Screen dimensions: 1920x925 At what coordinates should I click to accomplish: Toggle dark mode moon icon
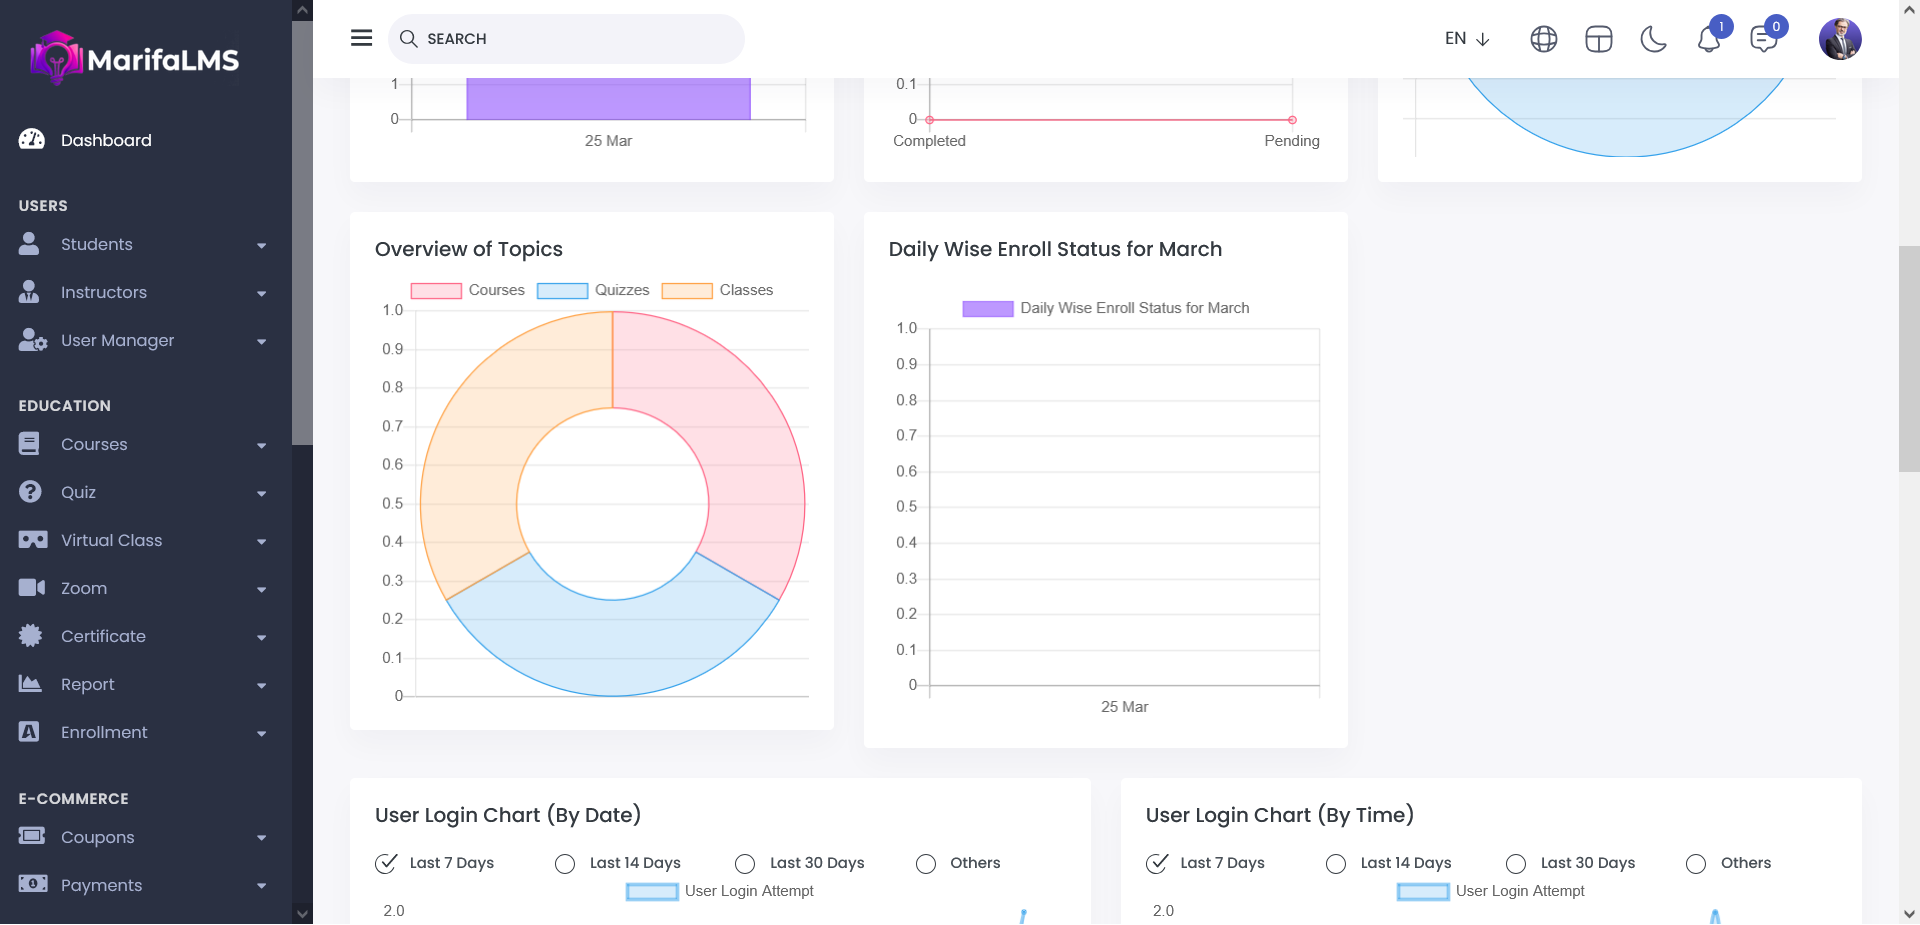point(1653,40)
